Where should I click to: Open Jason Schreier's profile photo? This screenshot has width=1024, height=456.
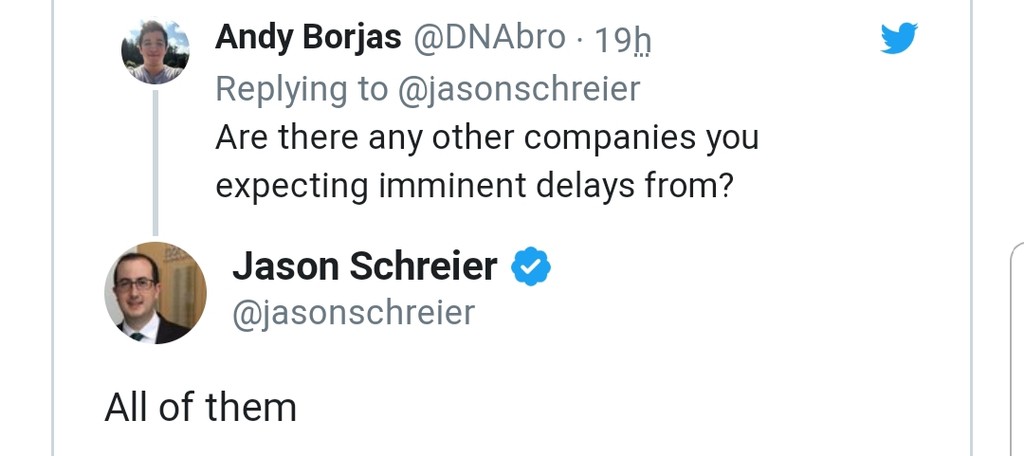click(155, 293)
